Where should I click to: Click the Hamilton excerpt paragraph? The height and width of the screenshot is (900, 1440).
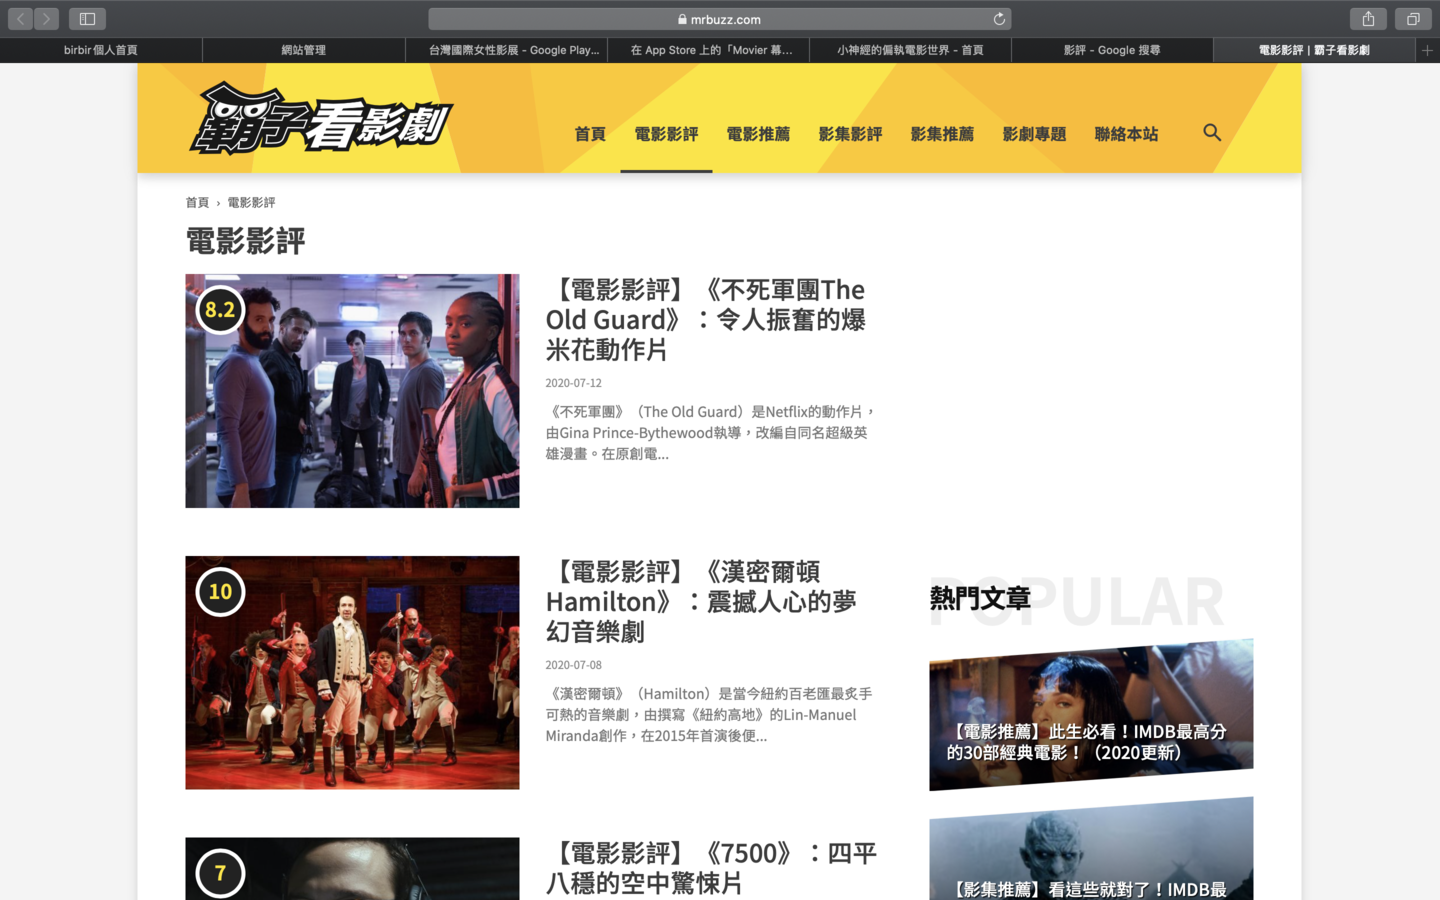[x=708, y=714]
